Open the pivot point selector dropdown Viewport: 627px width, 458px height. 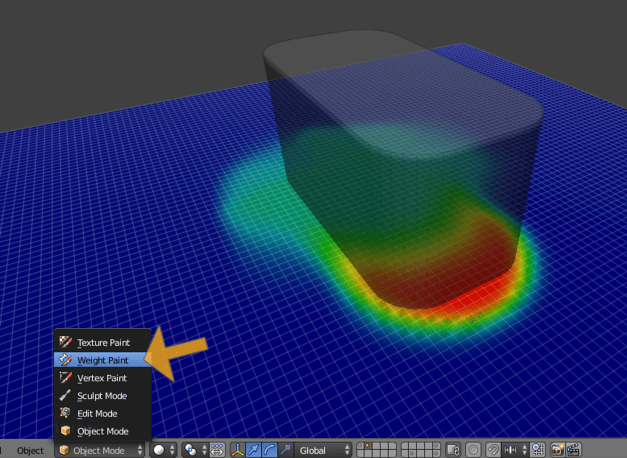pyautogui.click(x=193, y=450)
